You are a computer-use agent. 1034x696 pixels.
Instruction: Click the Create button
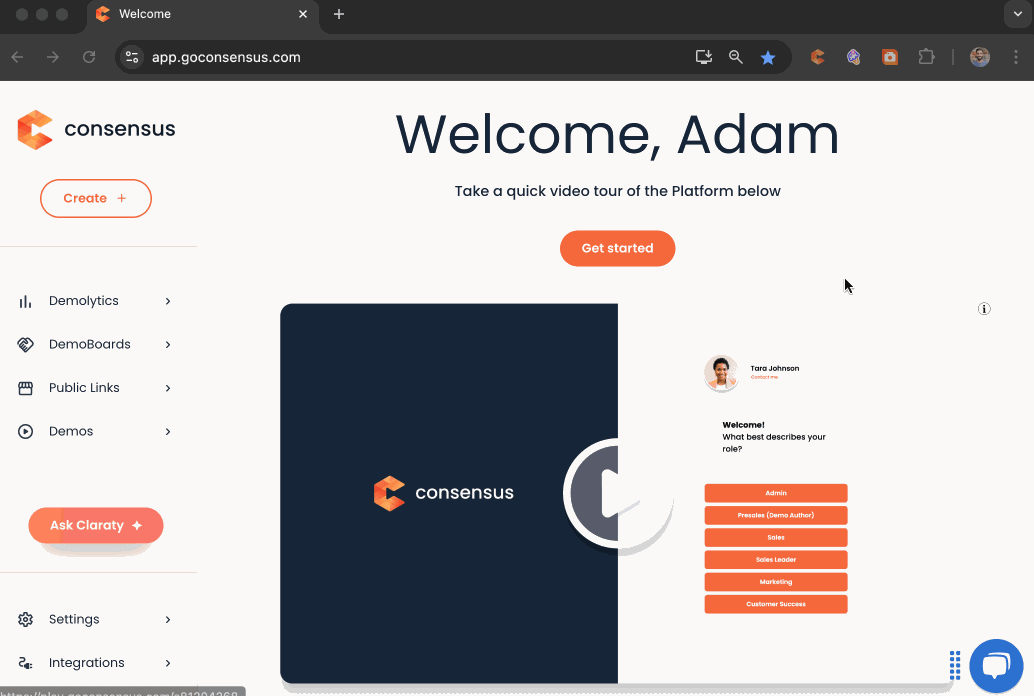[x=96, y=199]
